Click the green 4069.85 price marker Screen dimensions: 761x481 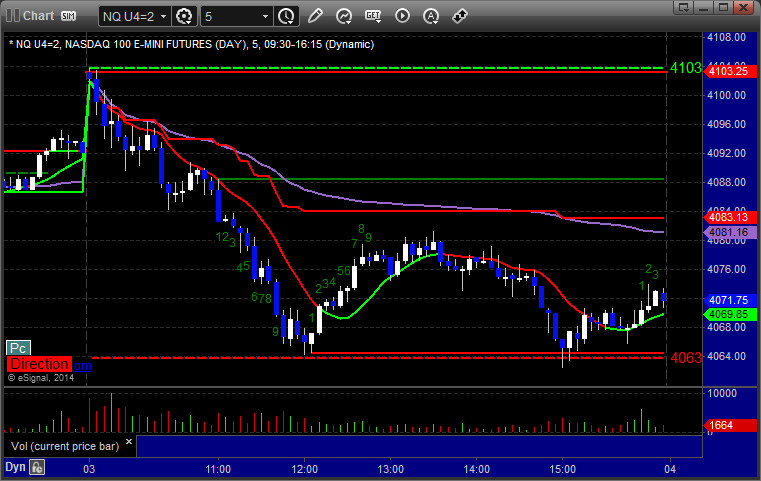click(x=729, y=315)
